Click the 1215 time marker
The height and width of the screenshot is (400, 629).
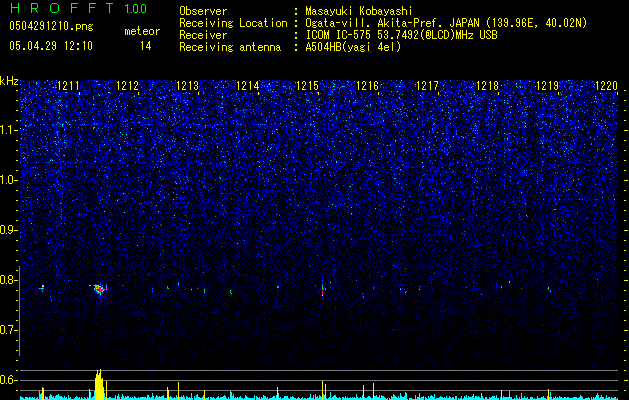(x=307, y=86)
